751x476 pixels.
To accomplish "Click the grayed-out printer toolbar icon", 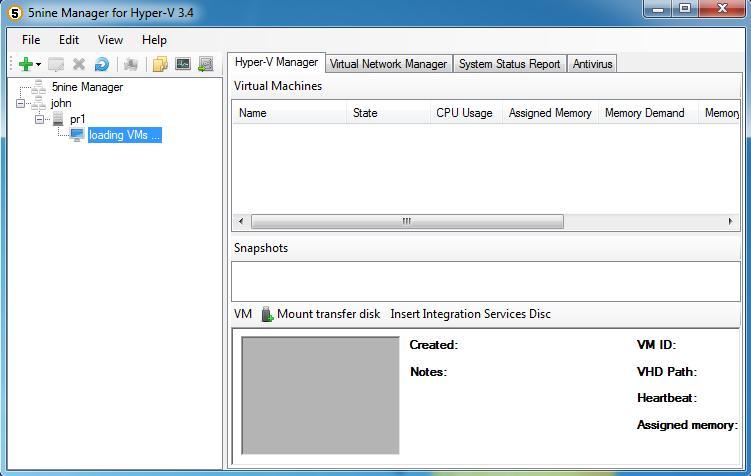I will [131, 64].
